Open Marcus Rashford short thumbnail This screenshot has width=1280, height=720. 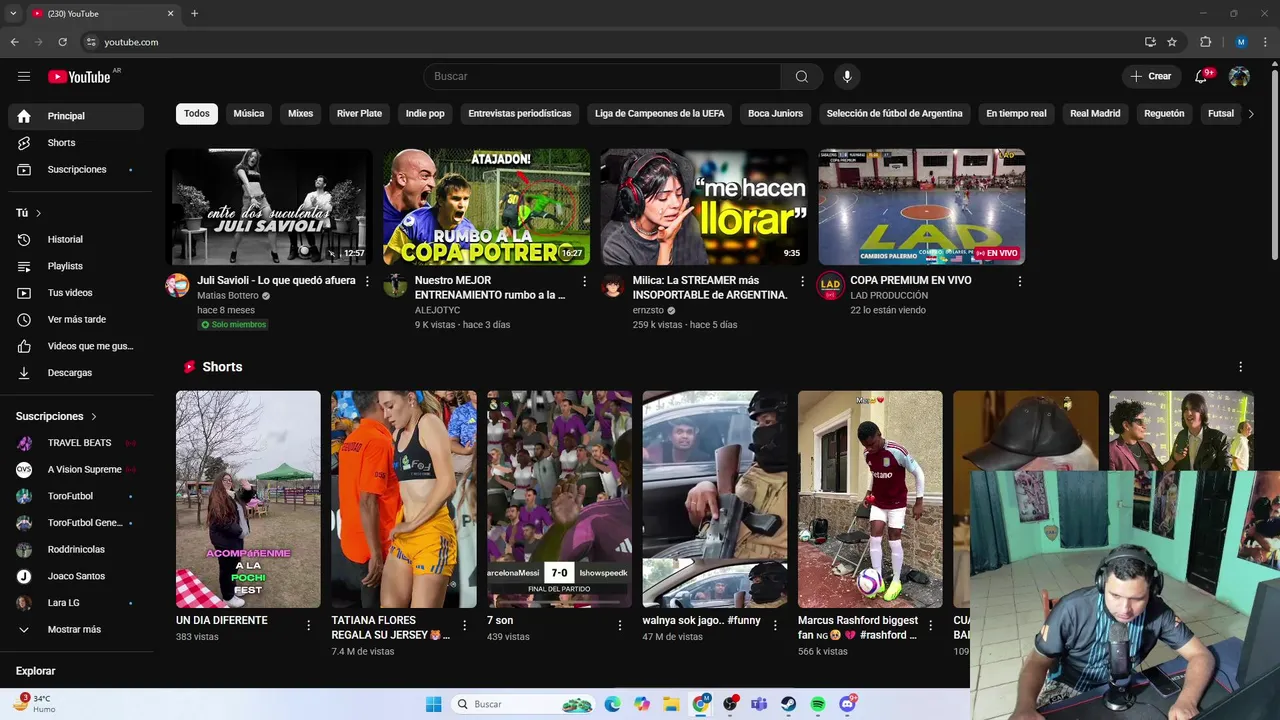[870, 499]
